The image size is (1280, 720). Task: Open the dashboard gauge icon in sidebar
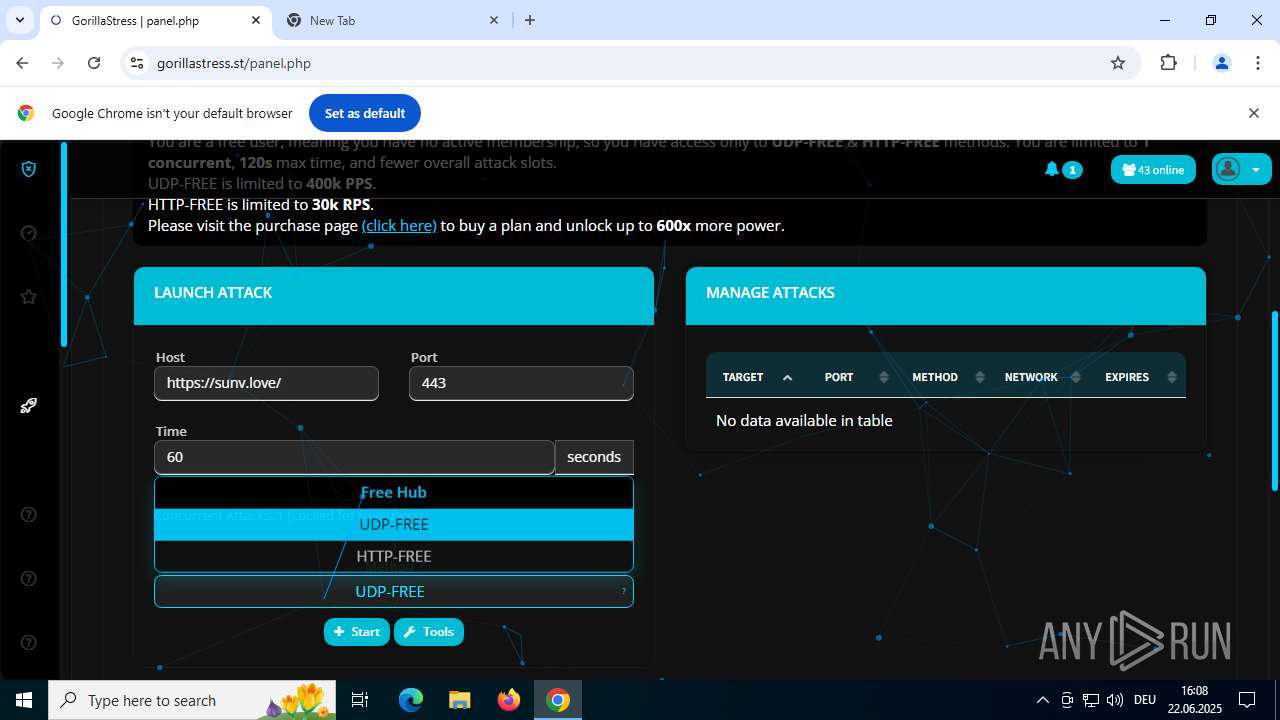coord(29,233)
